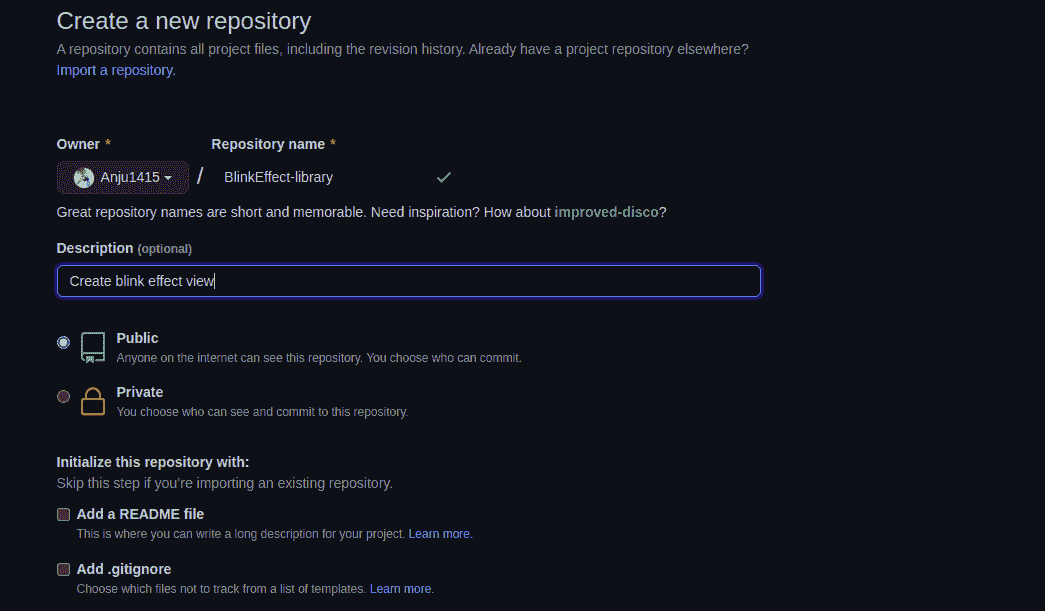Click the Private lock icon
Screen dimensions: 1045x611
(x=93, y=400)
